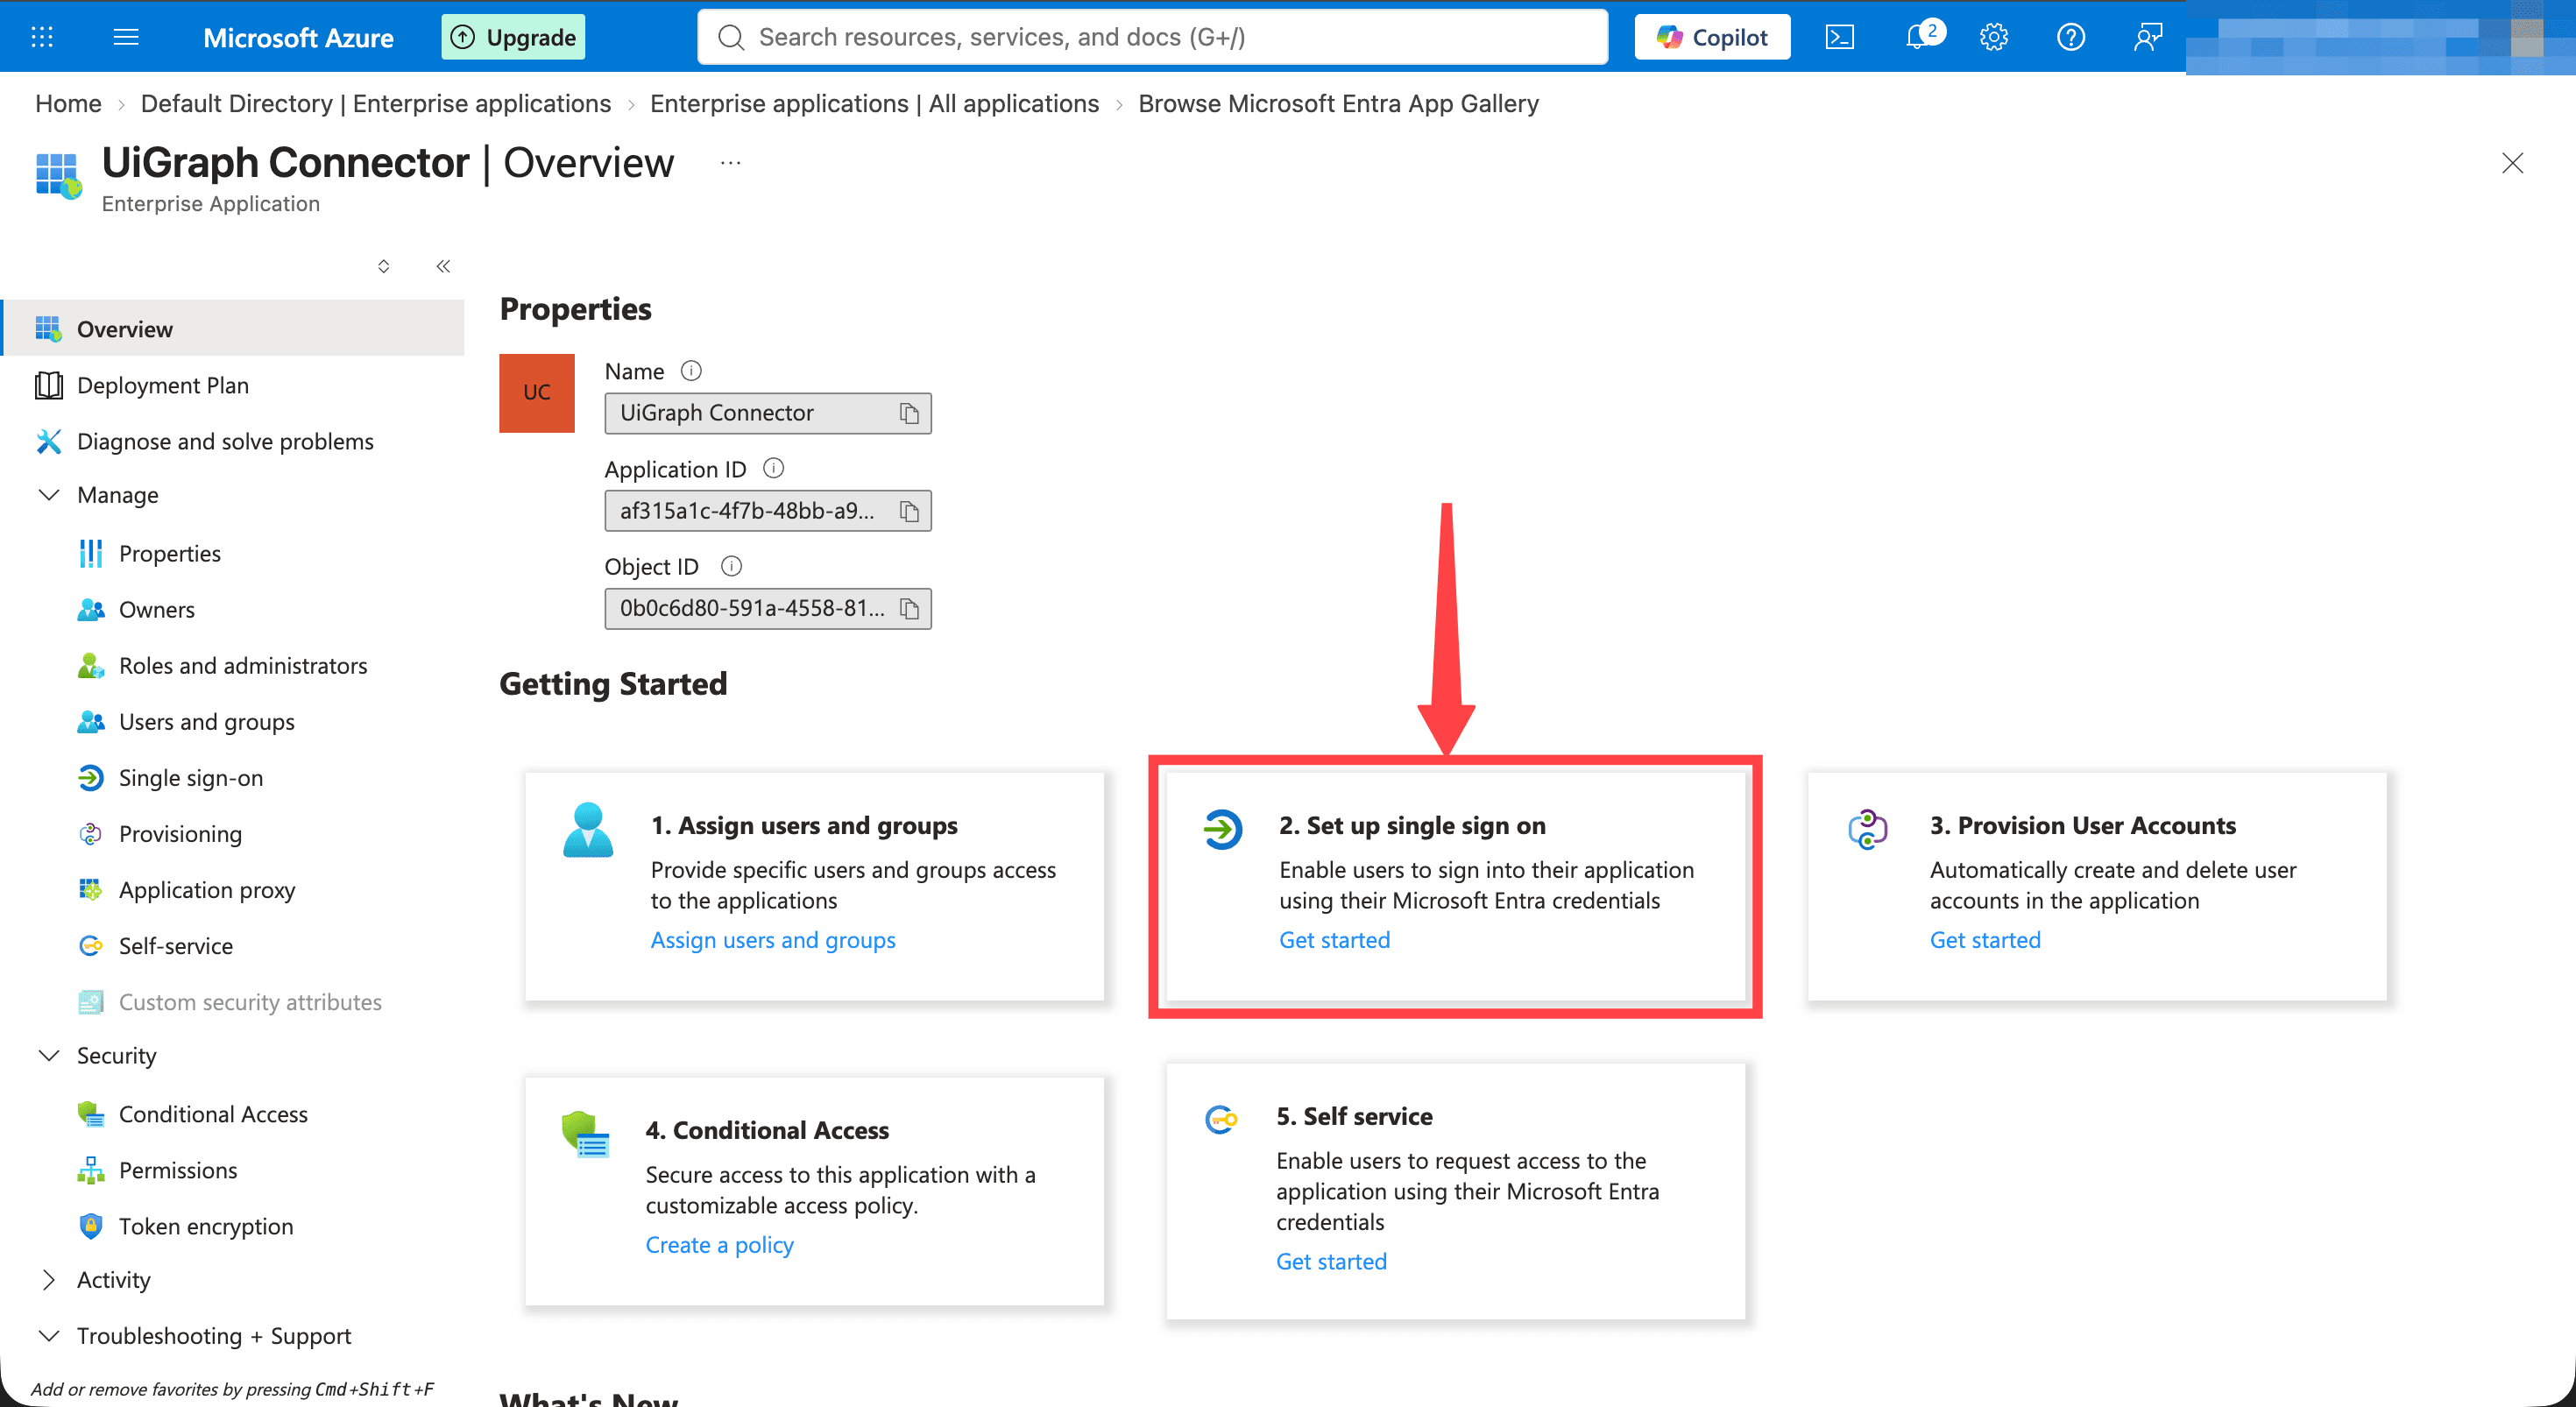This screenshot has width=2576, height=1407.
Task: Open the feedback icon in header
Action: point(2147,37)
